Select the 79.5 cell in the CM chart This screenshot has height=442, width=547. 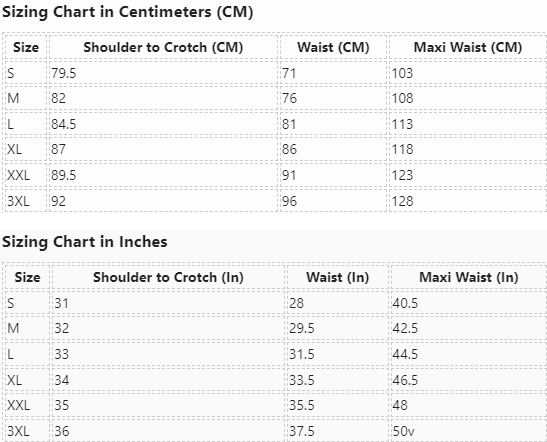163,73
